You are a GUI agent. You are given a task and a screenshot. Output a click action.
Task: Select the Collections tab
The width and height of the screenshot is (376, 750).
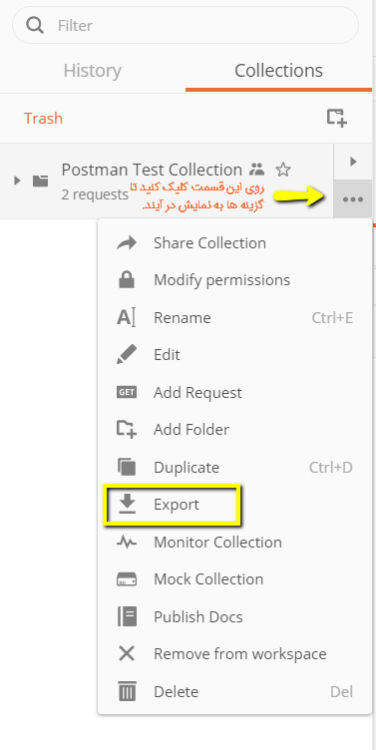coord(278,71)
